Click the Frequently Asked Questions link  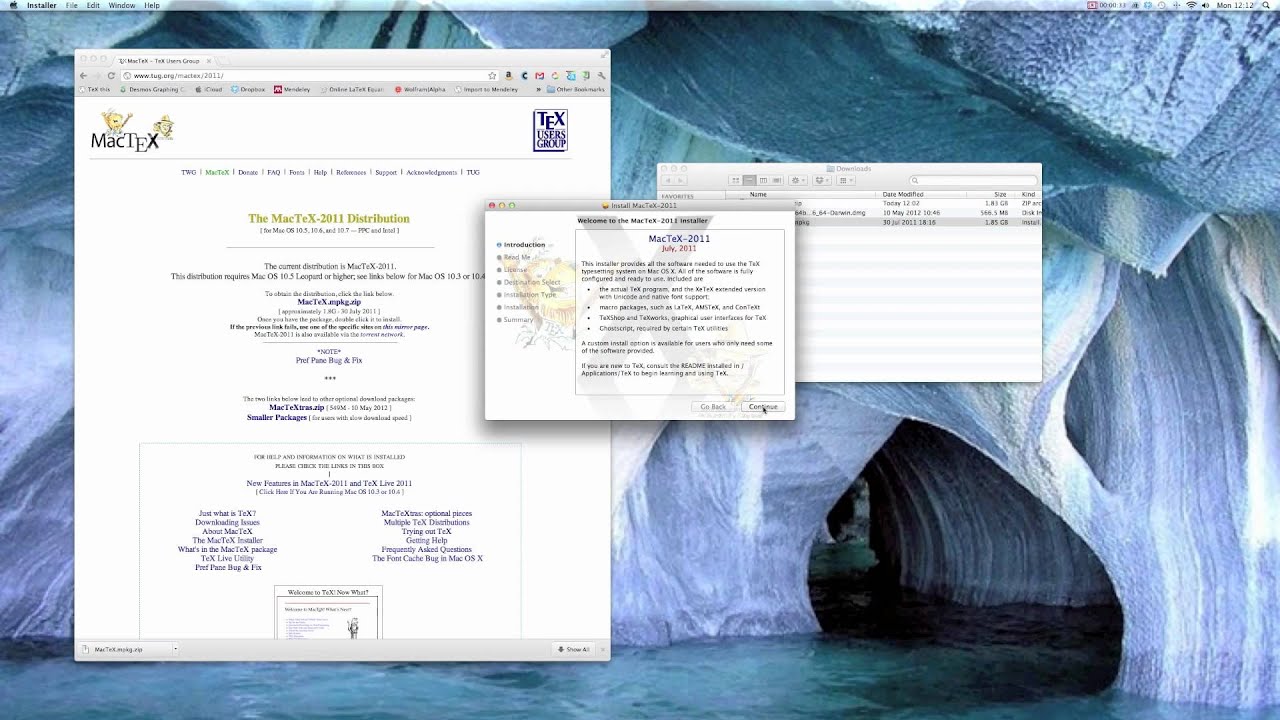coord(426,549)
